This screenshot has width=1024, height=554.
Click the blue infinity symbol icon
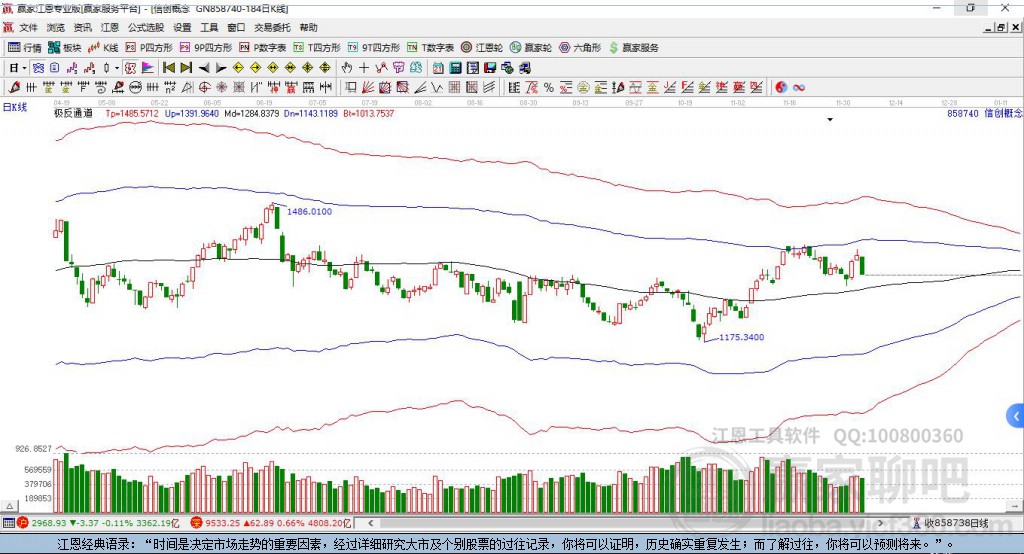(x=799, y=88)
